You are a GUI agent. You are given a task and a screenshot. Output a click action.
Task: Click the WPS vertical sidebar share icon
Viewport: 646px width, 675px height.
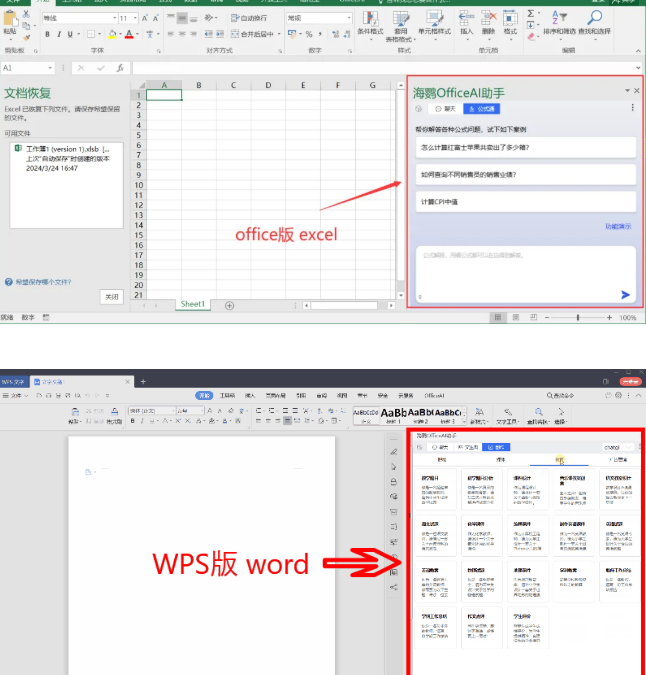[393, 587]
